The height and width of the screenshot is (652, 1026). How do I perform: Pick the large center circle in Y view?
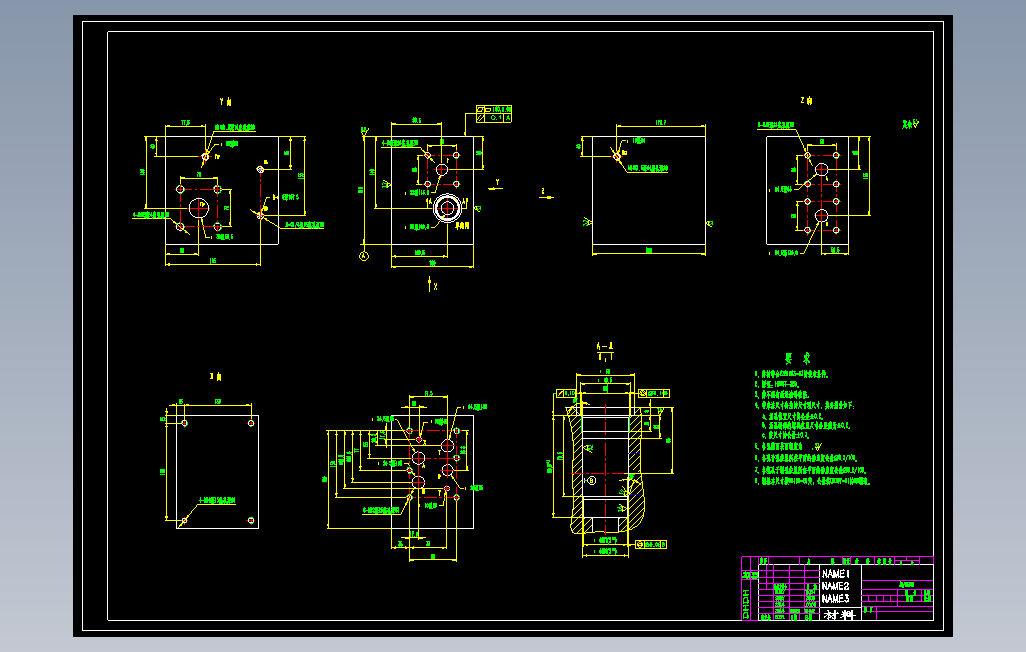[x=198, y=208]
